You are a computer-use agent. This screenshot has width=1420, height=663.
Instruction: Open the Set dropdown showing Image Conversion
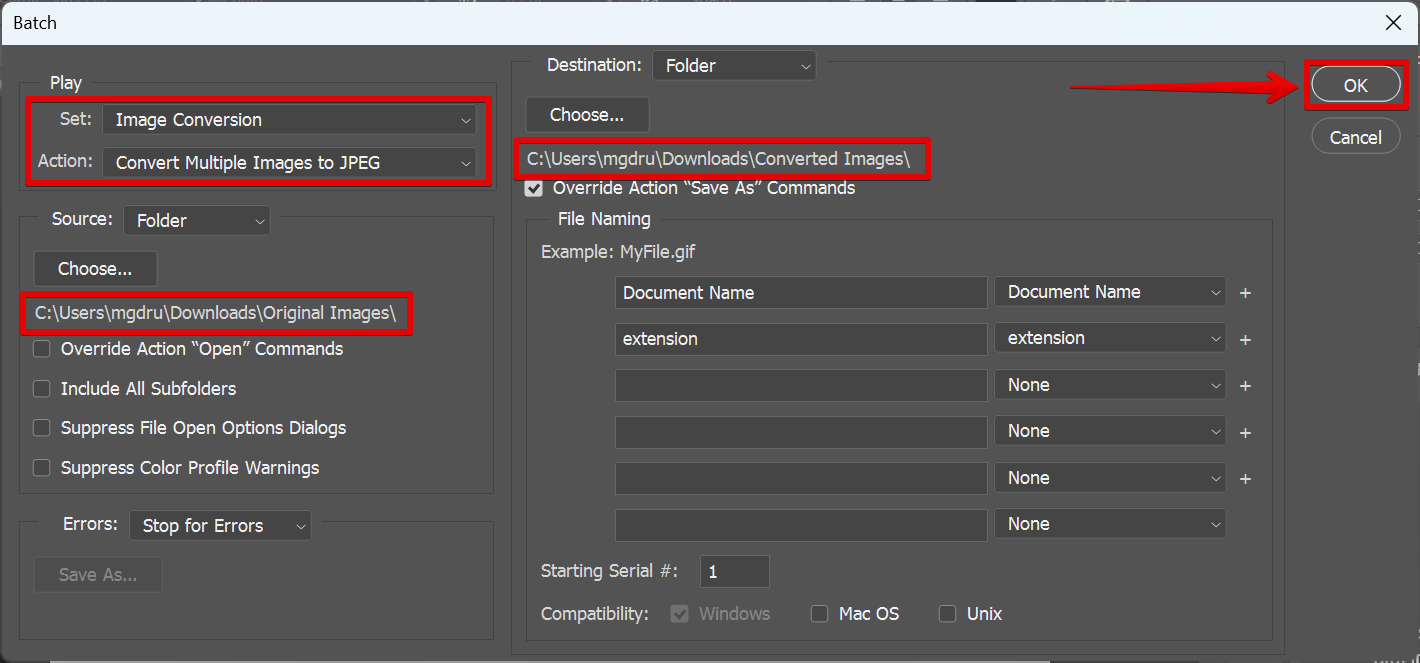(289, 120)
